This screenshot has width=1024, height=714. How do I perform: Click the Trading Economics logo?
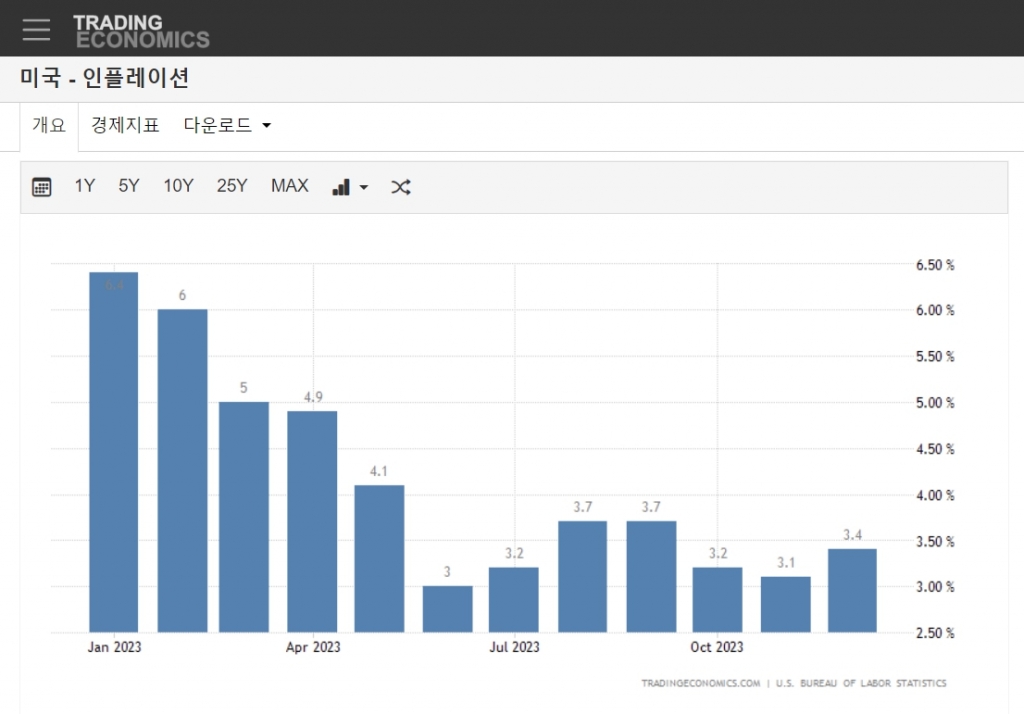coord(141,31)
